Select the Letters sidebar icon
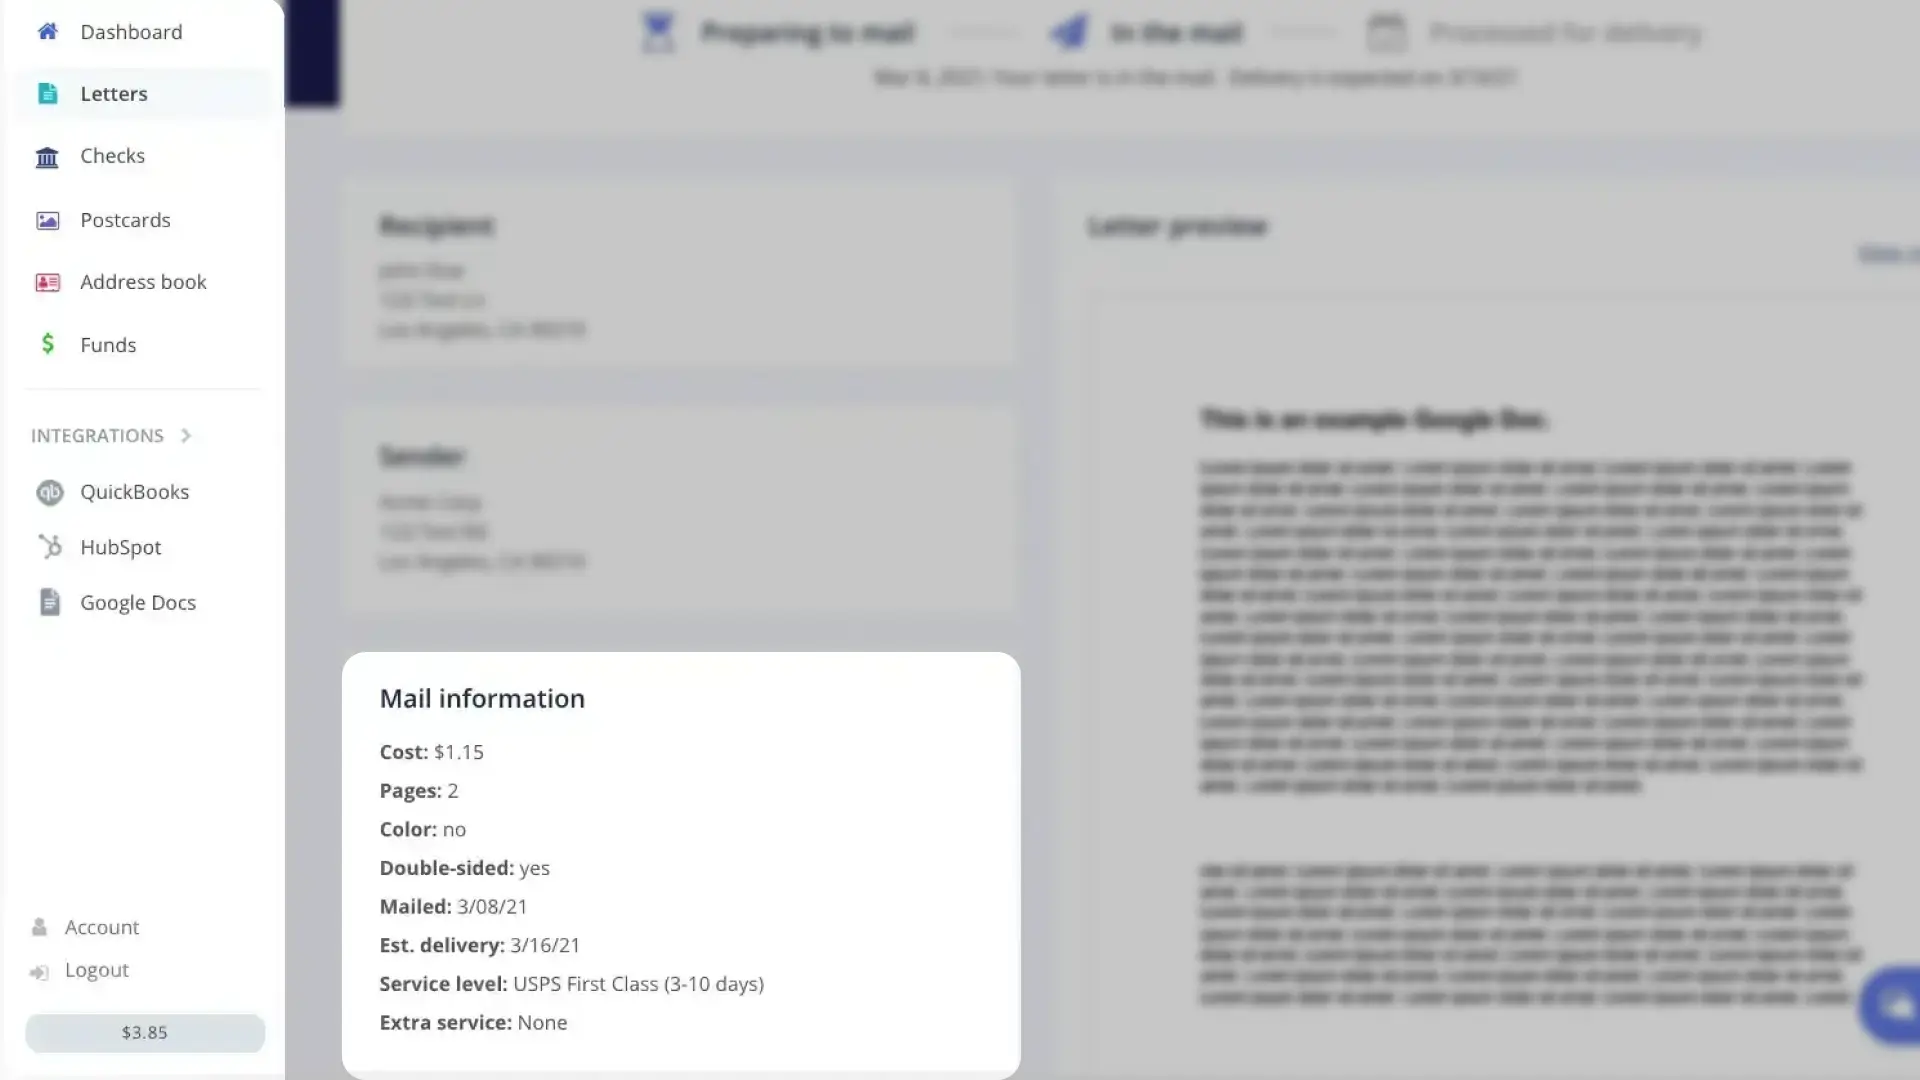 (x=47, y=94)
